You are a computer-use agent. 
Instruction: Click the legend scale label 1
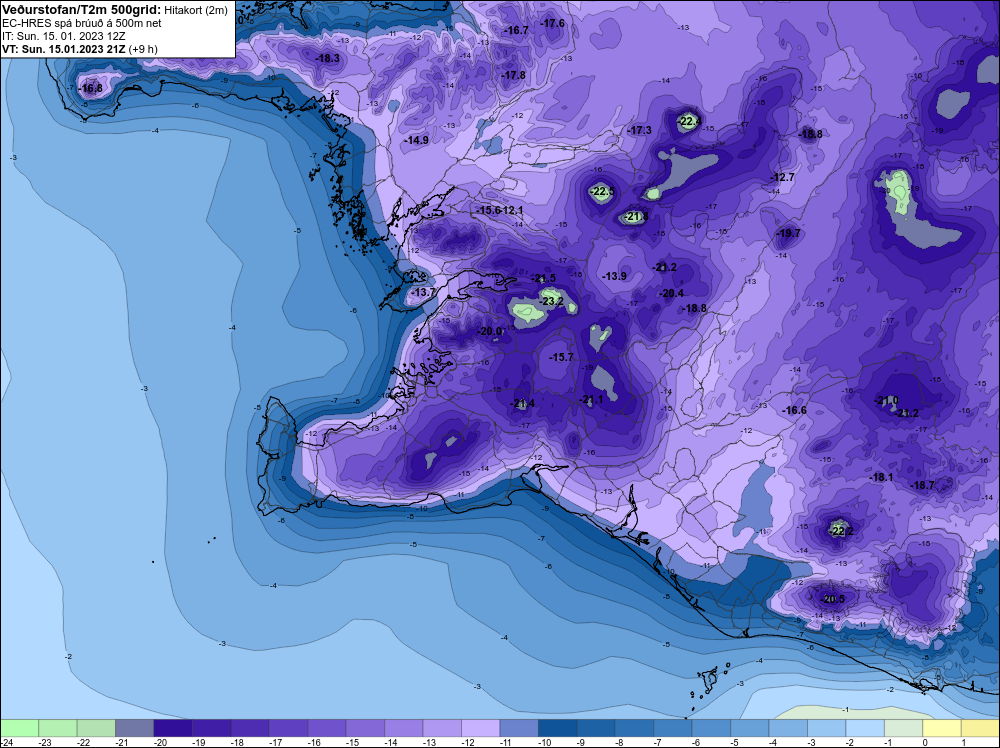[x=963, y=742]
